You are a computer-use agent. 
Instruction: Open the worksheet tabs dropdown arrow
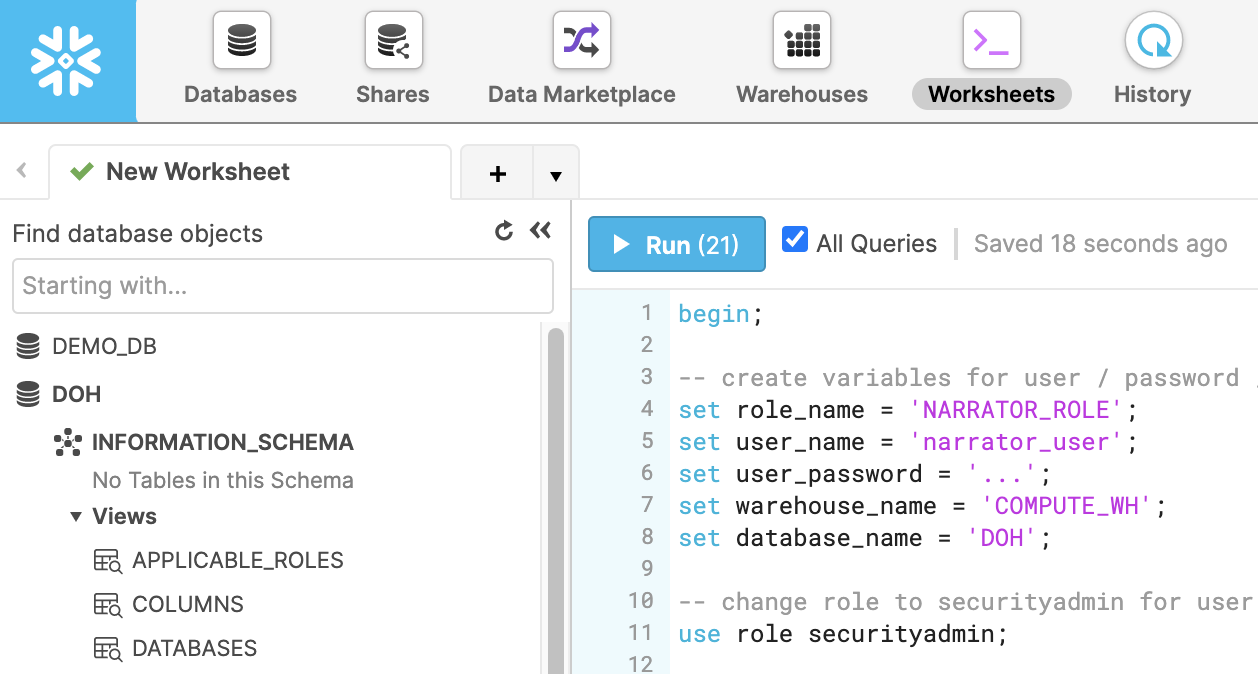tap(556, 175)
